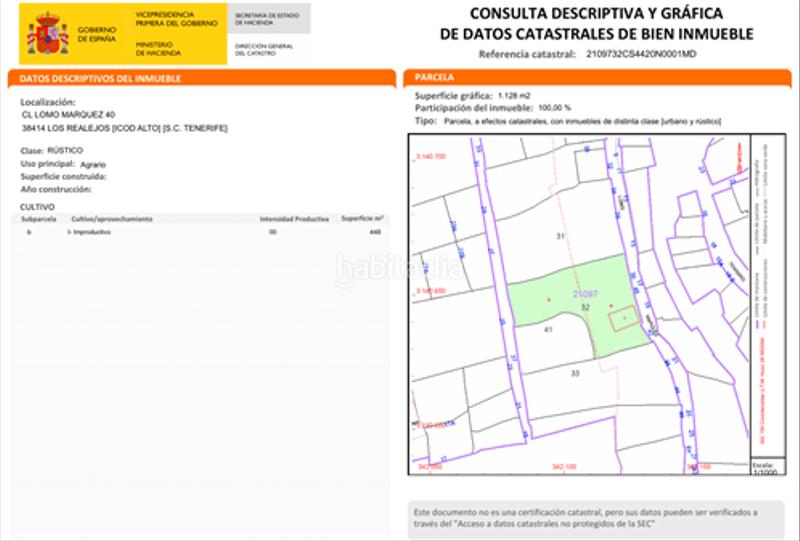Viewport: 800px width, 541px height.
Task: Click the Cultivo/aprovechamiento column header
Action: [x=111, y=217]
